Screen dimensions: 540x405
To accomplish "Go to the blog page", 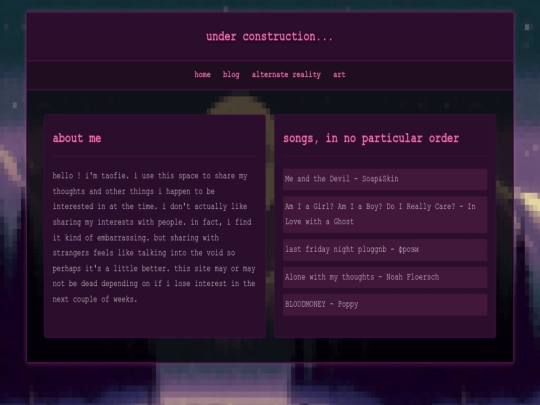I will point(231,75).
